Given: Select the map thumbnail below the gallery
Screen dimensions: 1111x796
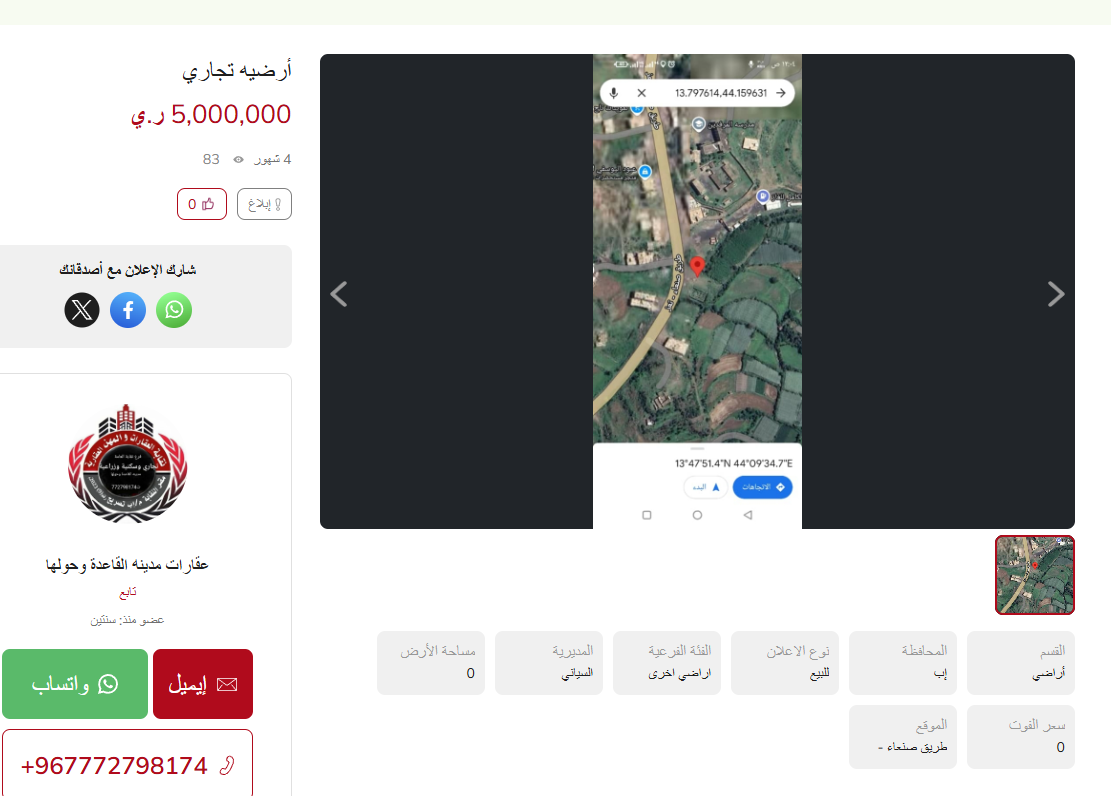Looking at the screenshot, I should (1034, 575).
